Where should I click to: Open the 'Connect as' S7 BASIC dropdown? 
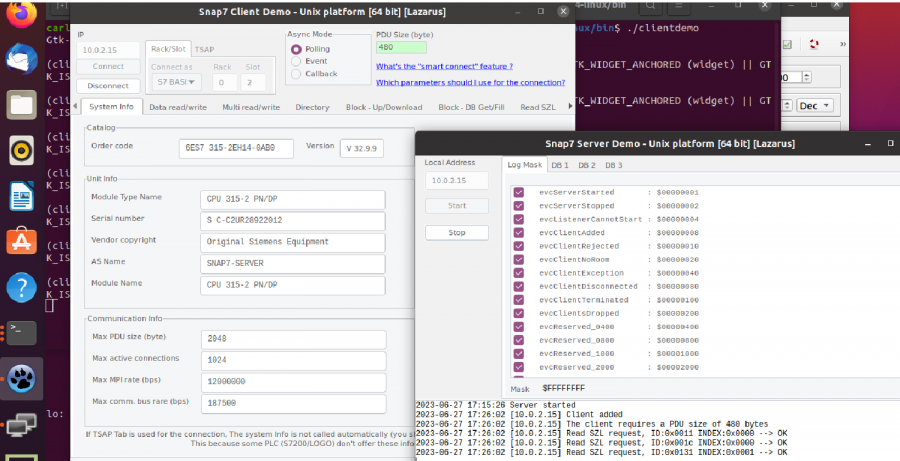176,83
